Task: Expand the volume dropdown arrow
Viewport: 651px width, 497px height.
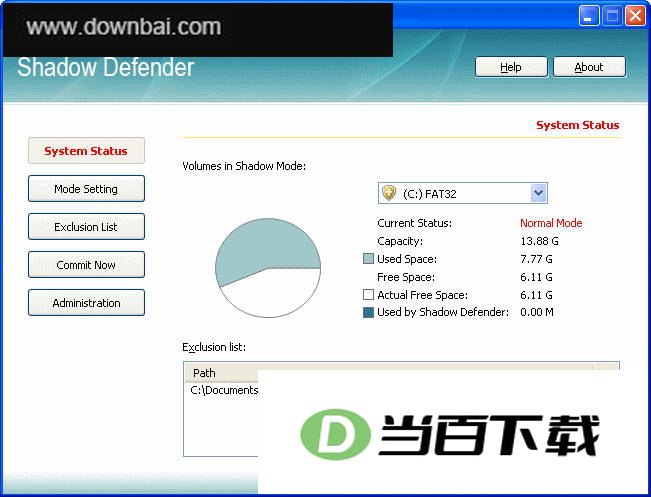Action: [x=538, y=193]
